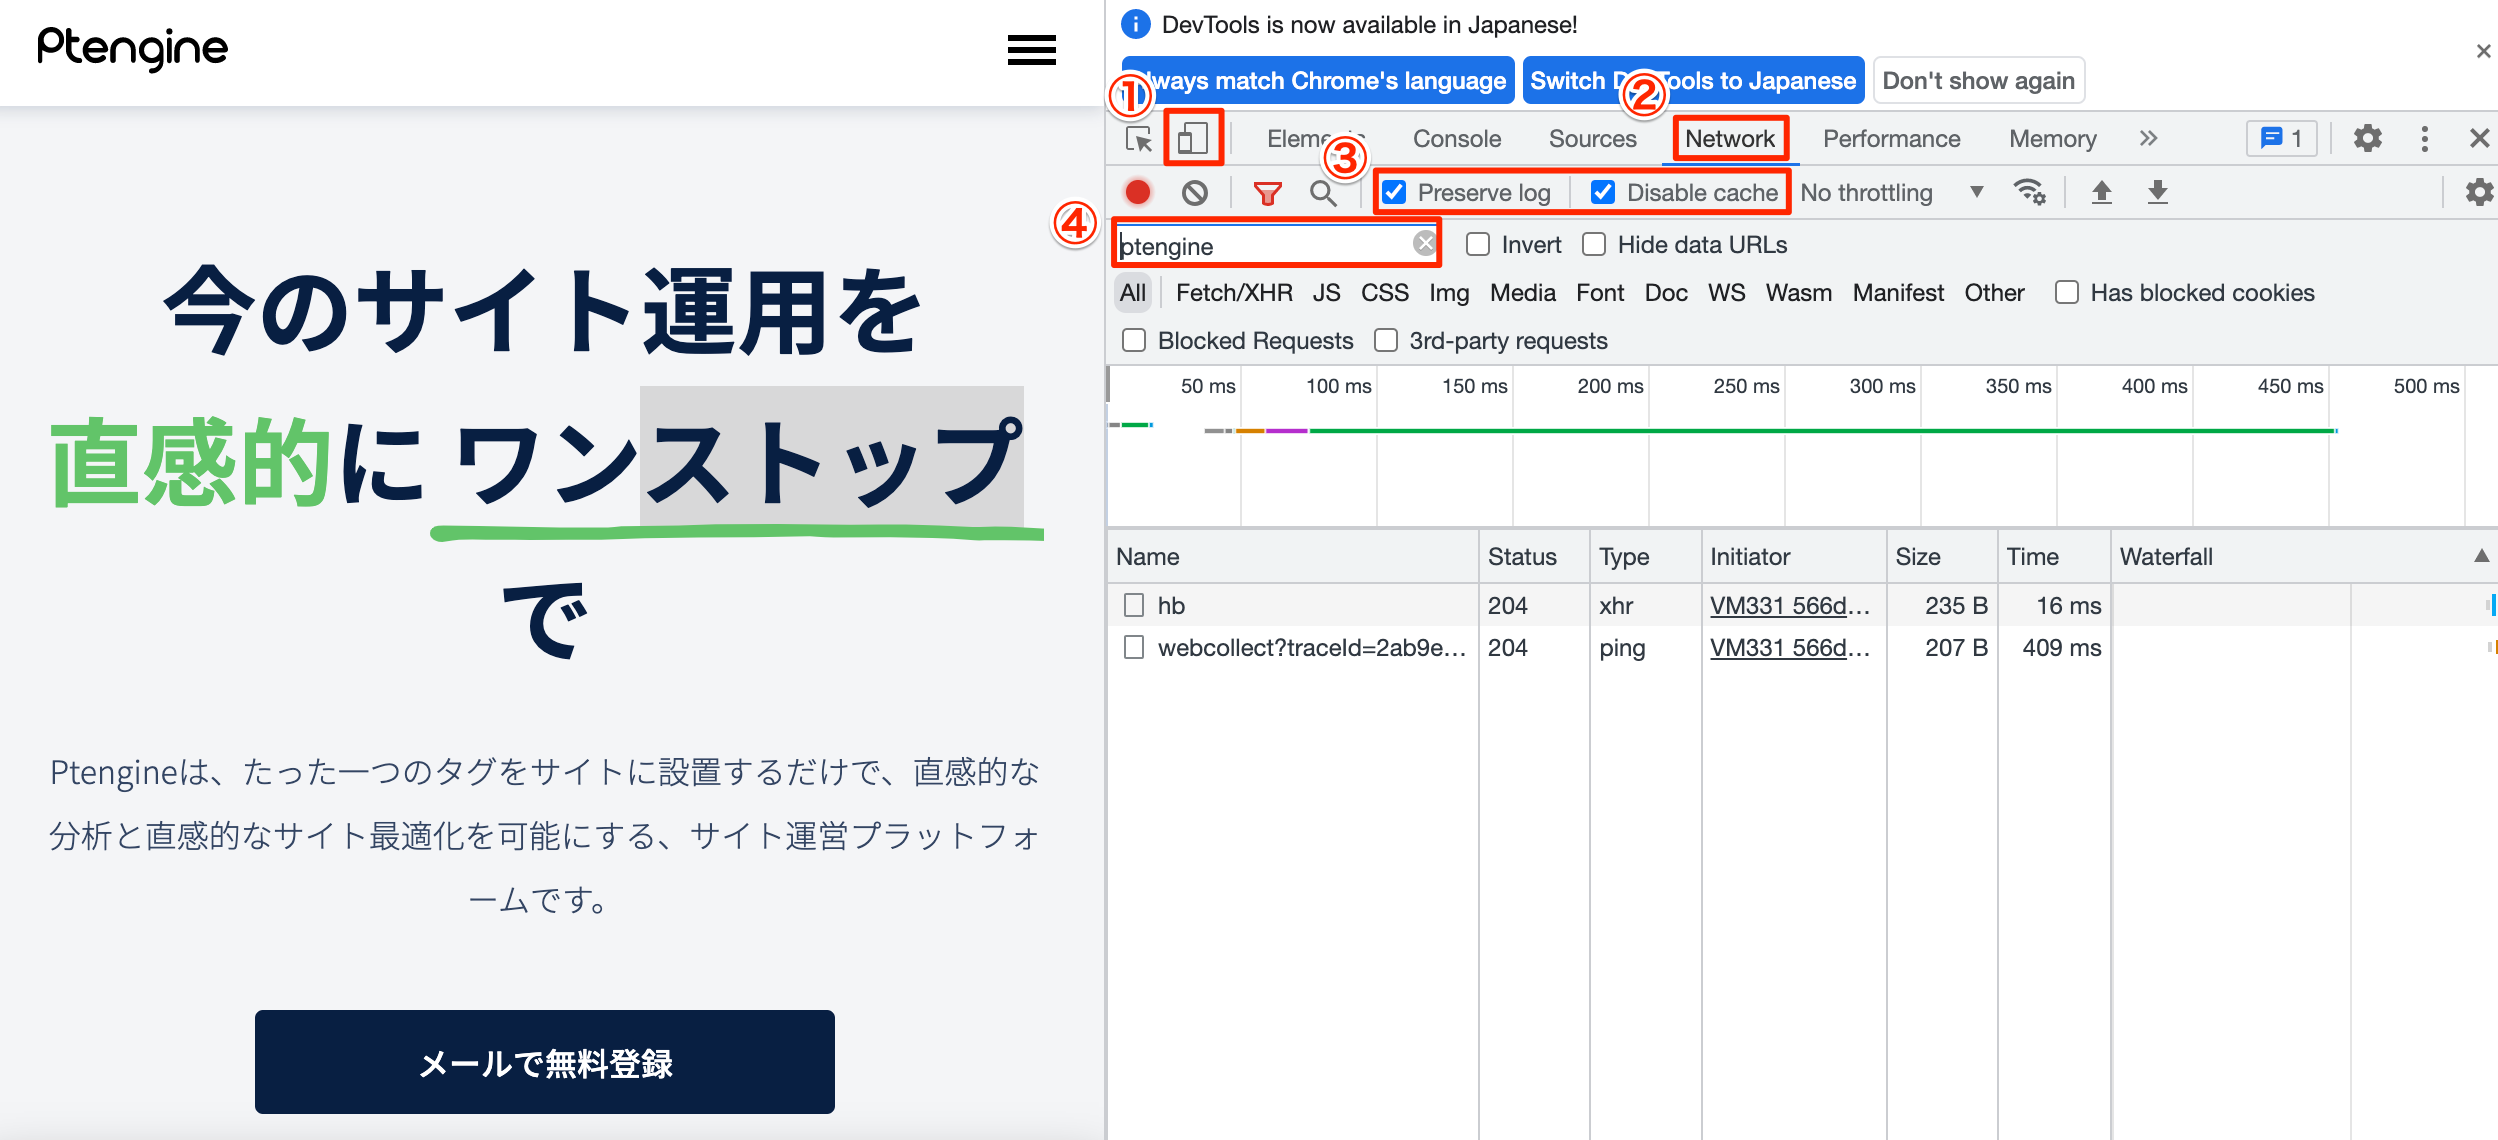This screenshot has height=1140, width=2498.
Task: Open network conditions wifi icon
Action: pos(2029,192)
